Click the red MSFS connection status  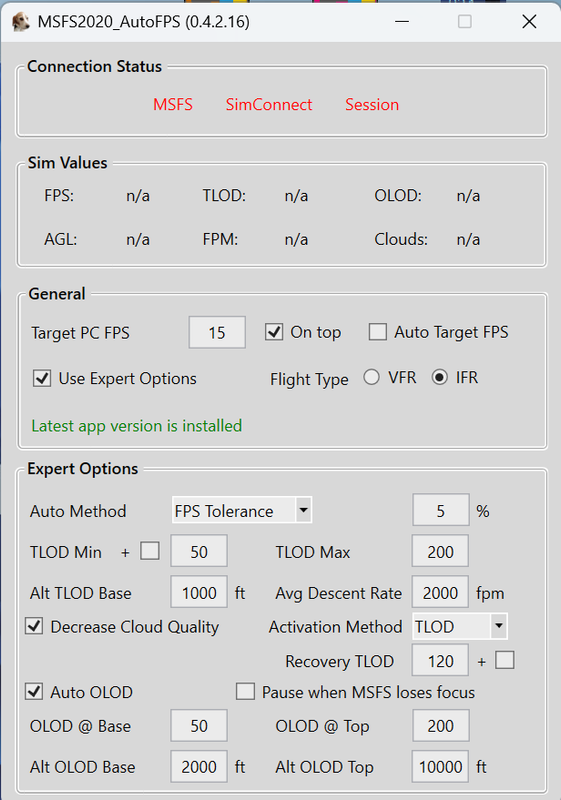pyautogui.click(x=173, y=105)
